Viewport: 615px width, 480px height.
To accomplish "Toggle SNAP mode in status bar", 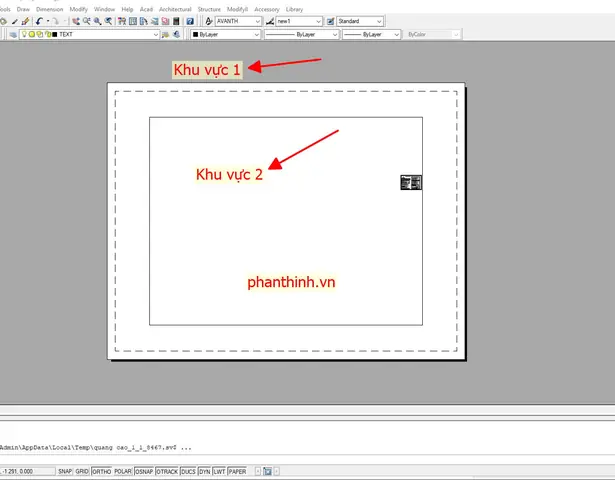I will (x=65, y=471).
